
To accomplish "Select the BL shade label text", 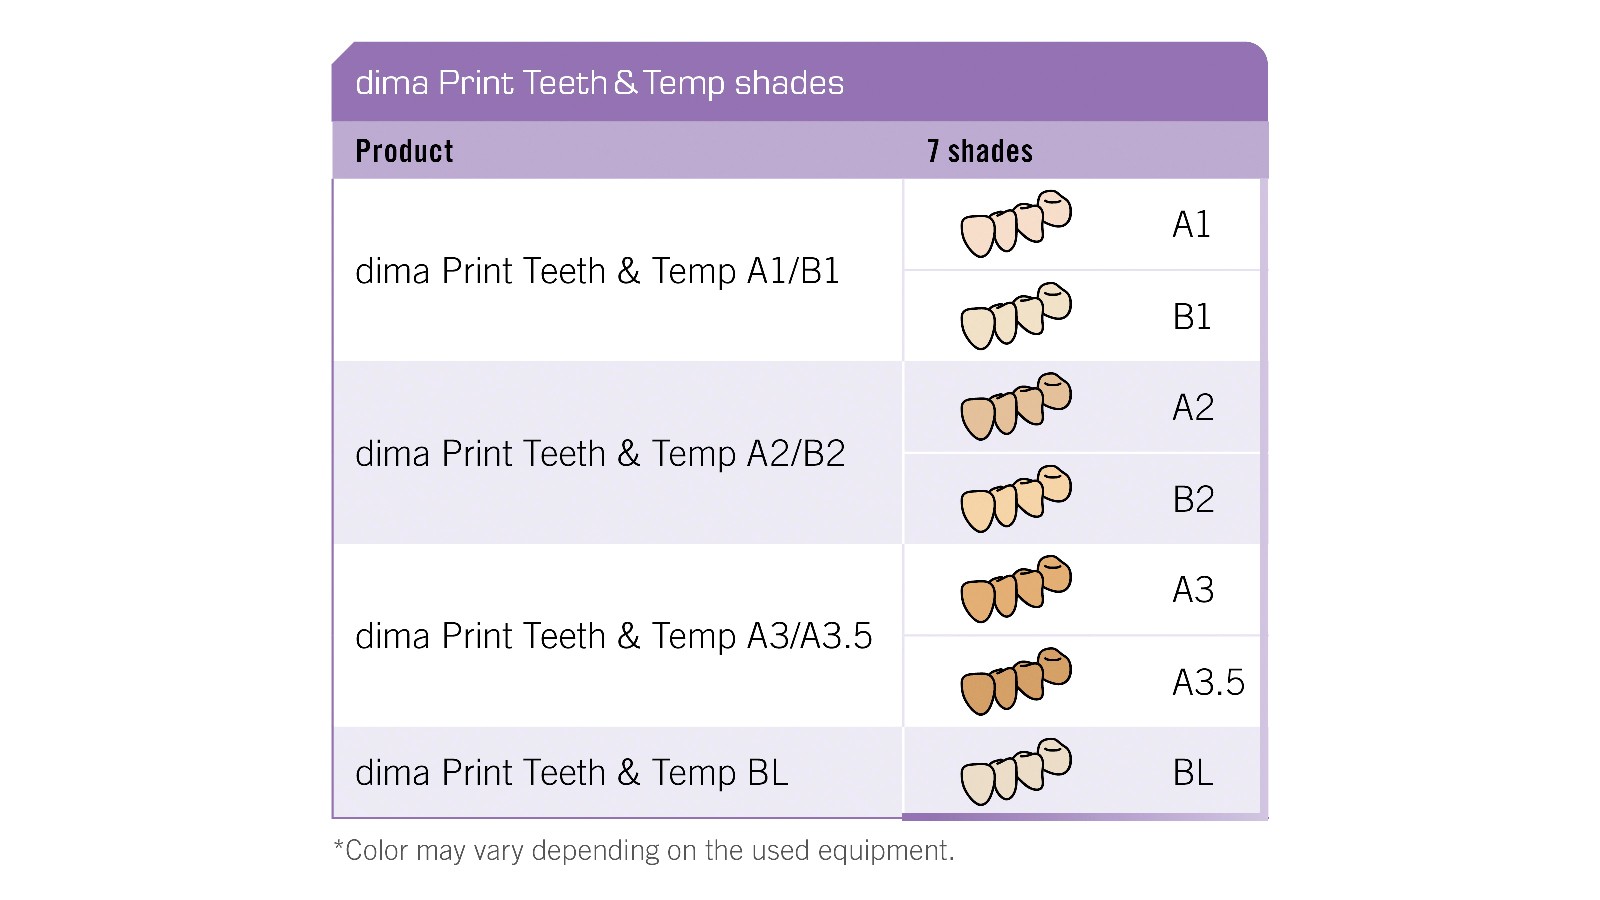I will point(1193,773).
